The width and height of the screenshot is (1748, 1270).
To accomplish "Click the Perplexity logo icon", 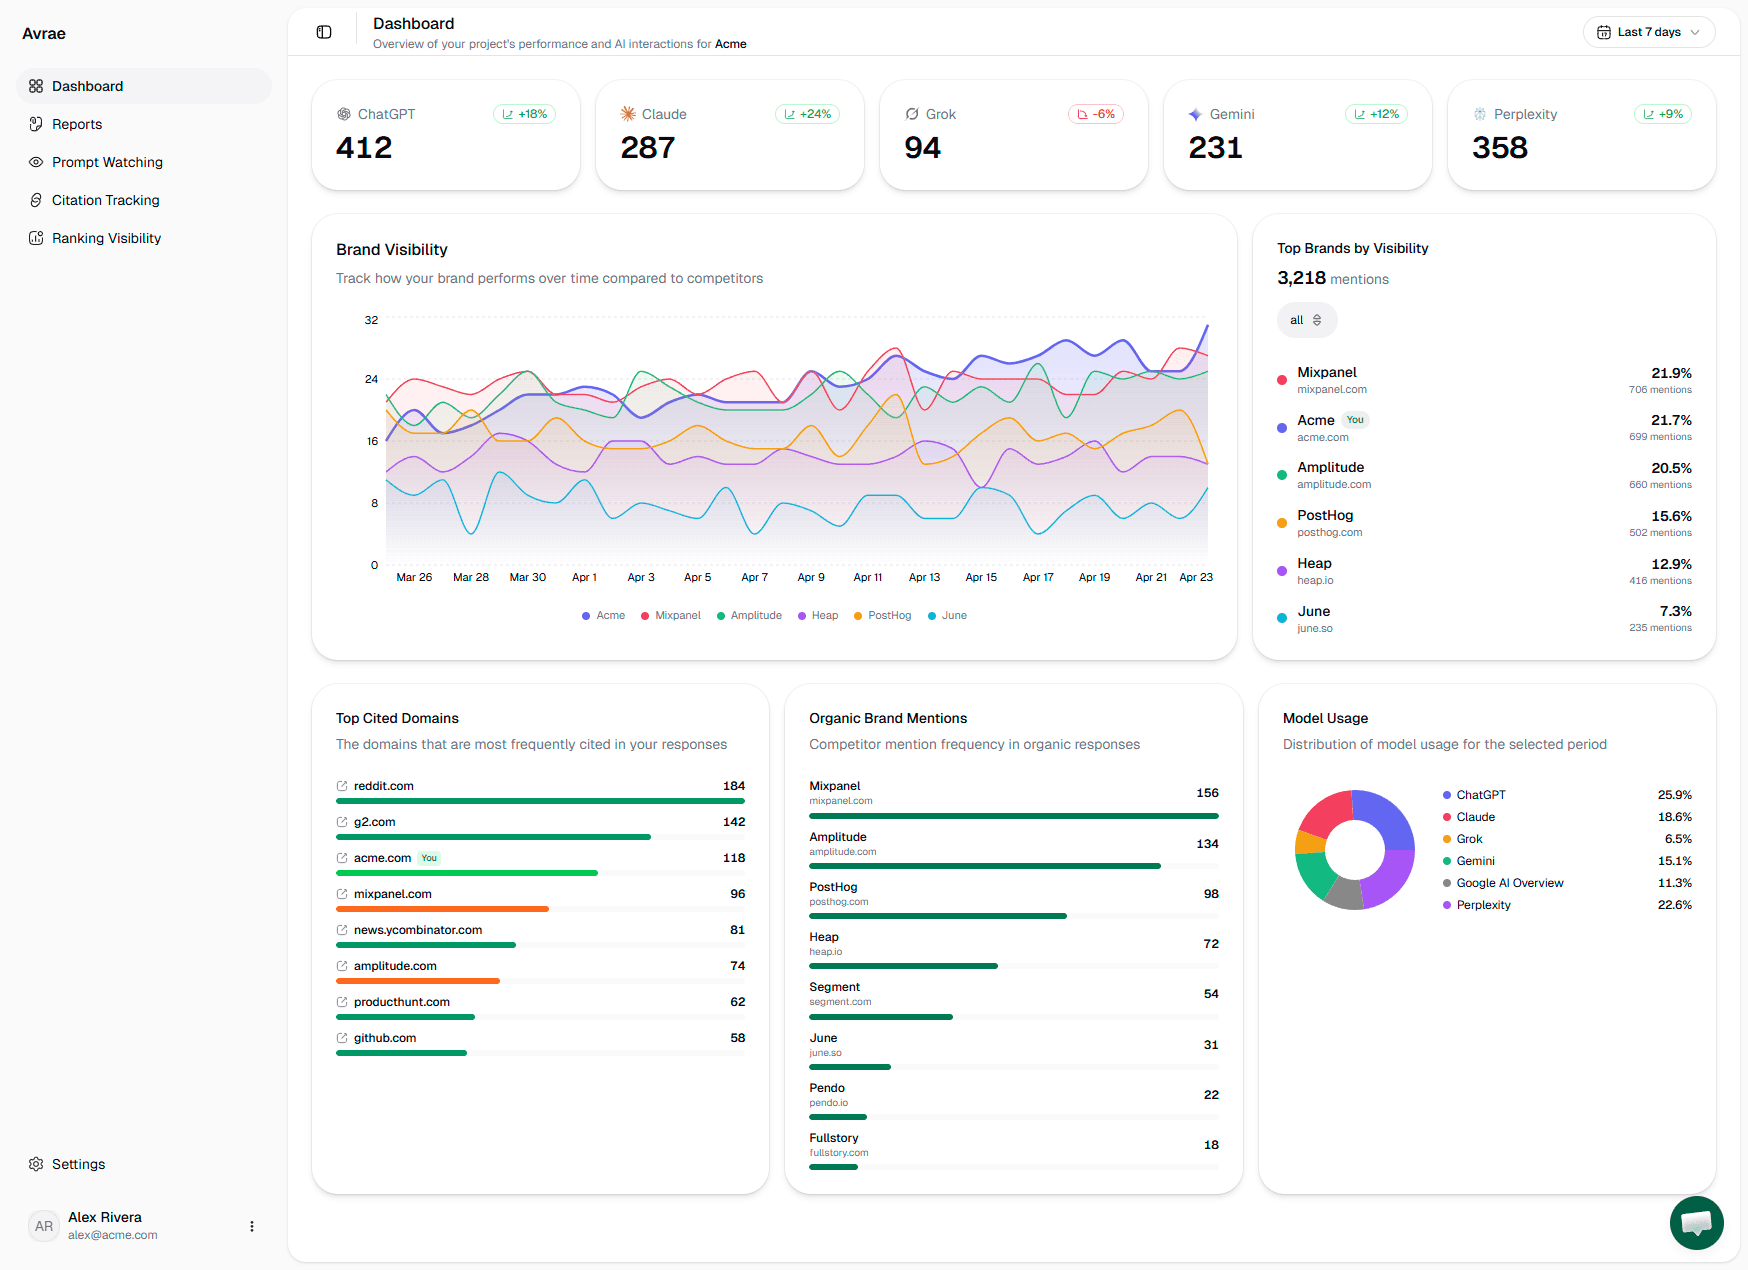I will tap(1480, 114).
